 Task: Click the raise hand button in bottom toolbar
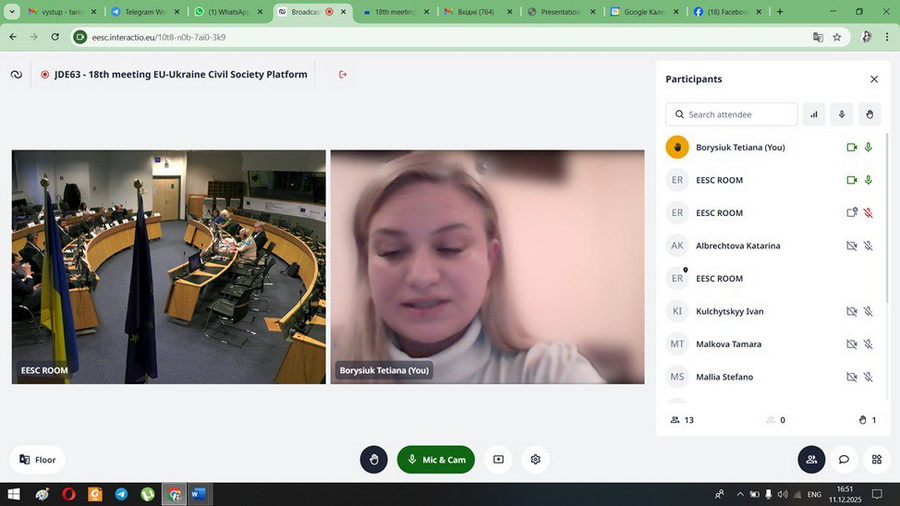[374, 460]
